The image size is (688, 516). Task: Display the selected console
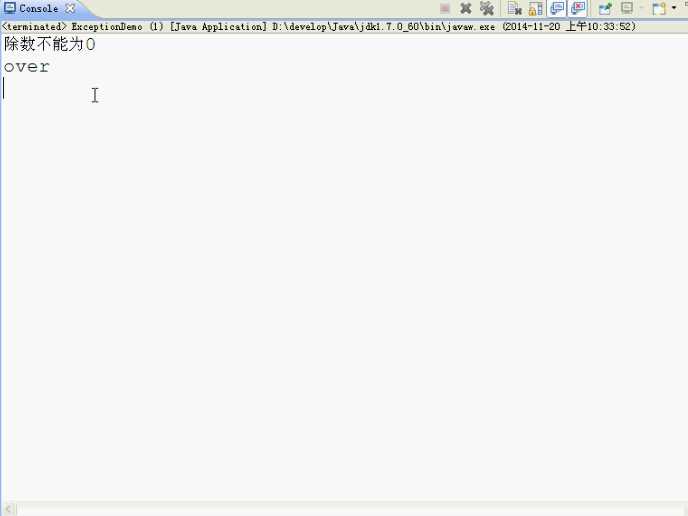[627, 8]
